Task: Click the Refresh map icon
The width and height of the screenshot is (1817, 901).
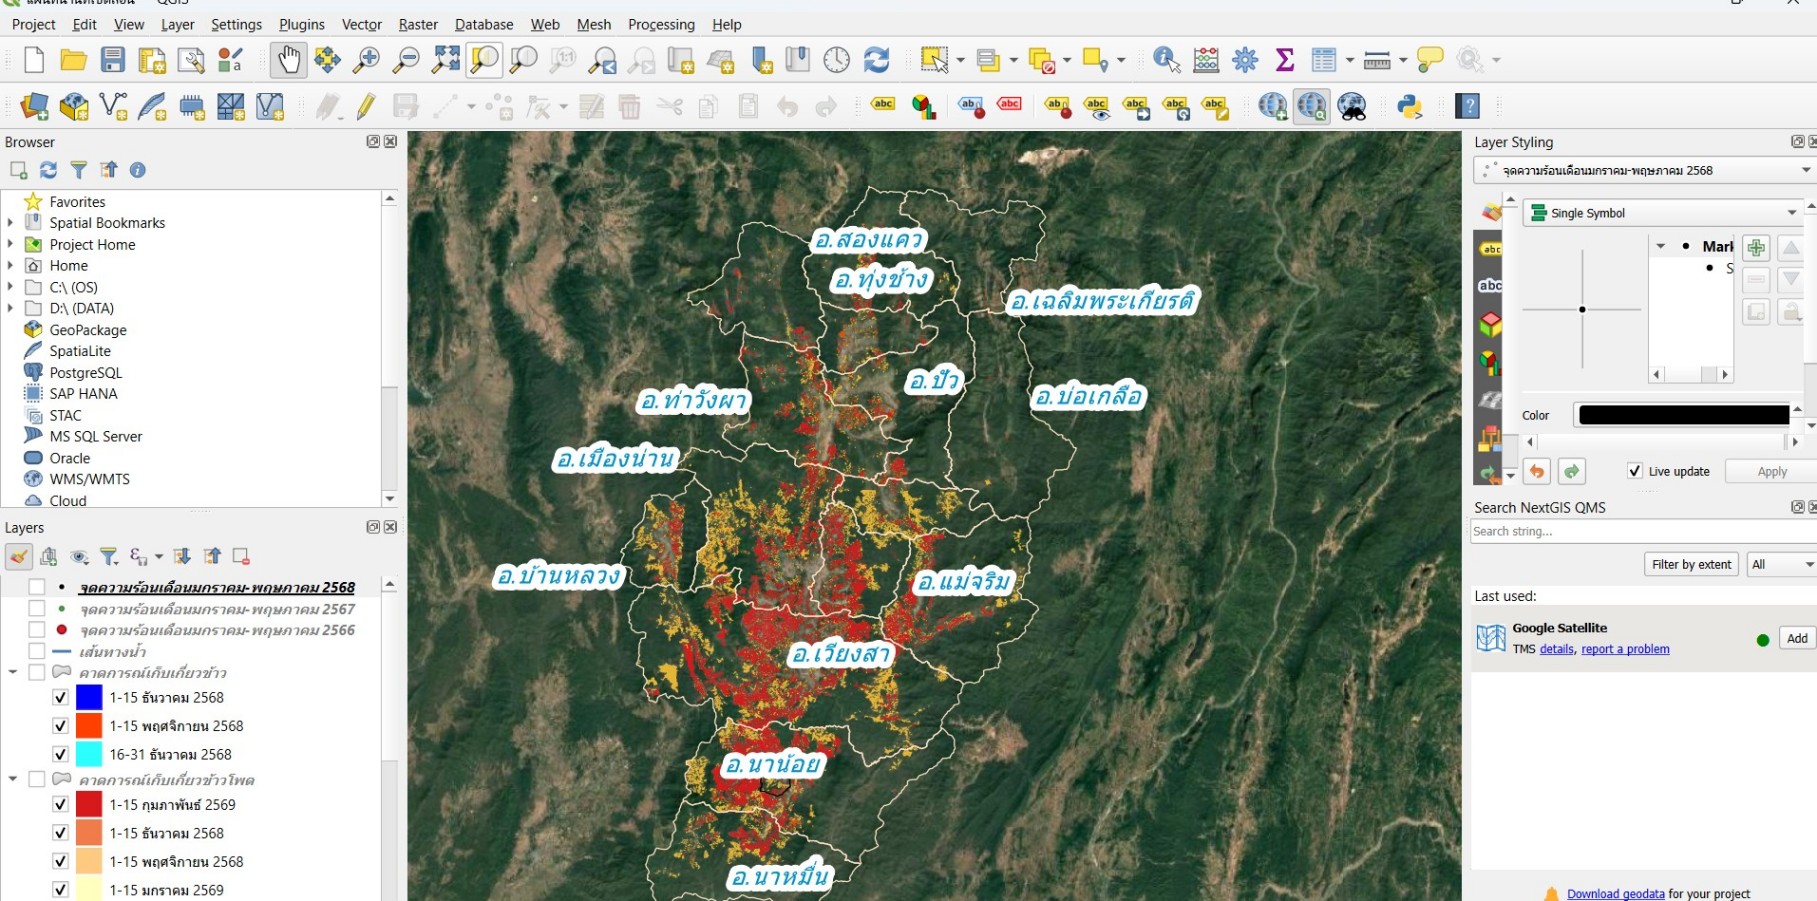Action: click(x=877, y=60)
